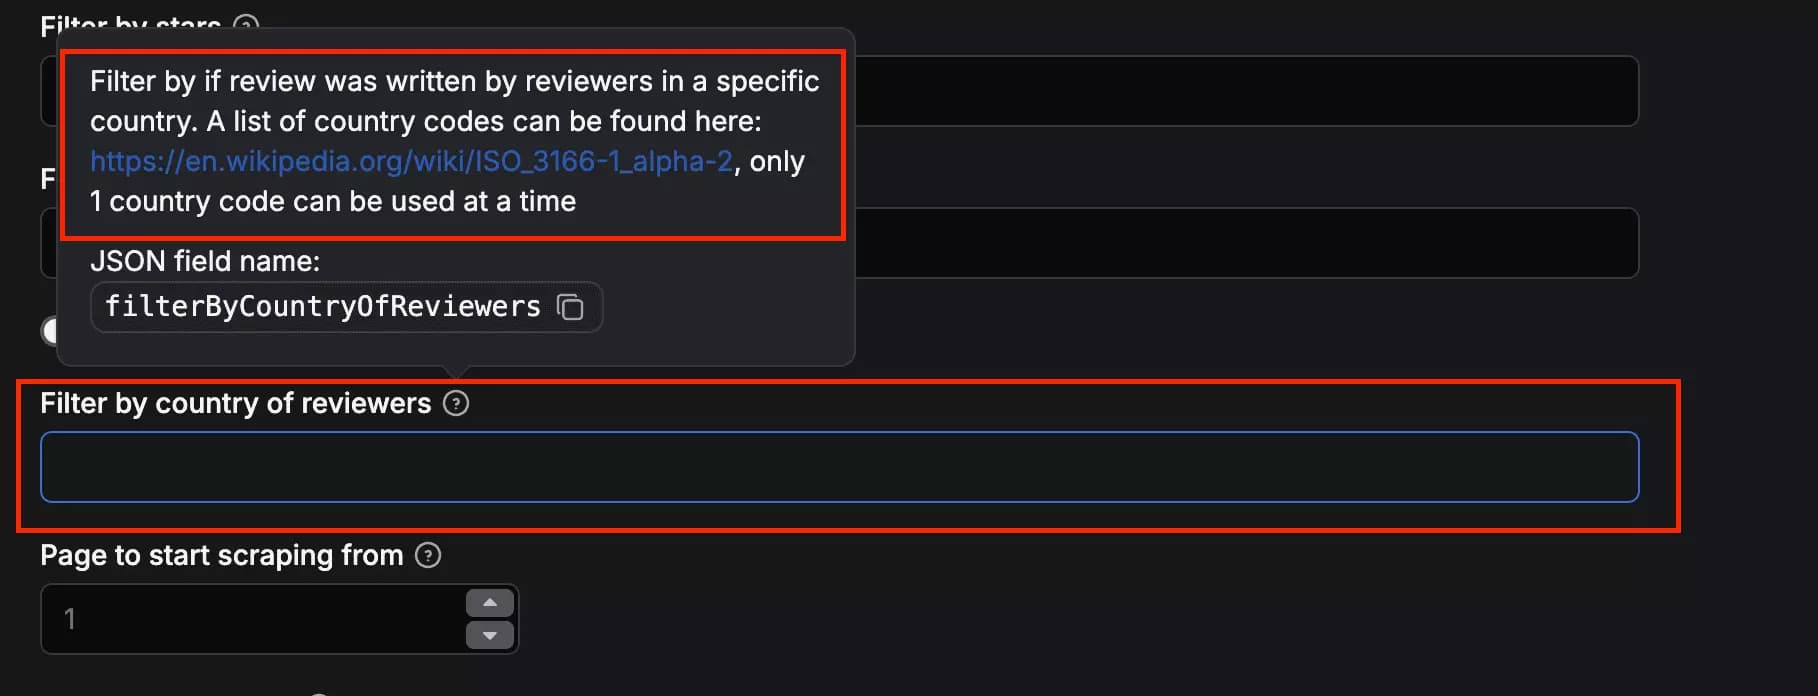
Task: Click the partially hidden Filter by stars label
Action: pos(130,24)
